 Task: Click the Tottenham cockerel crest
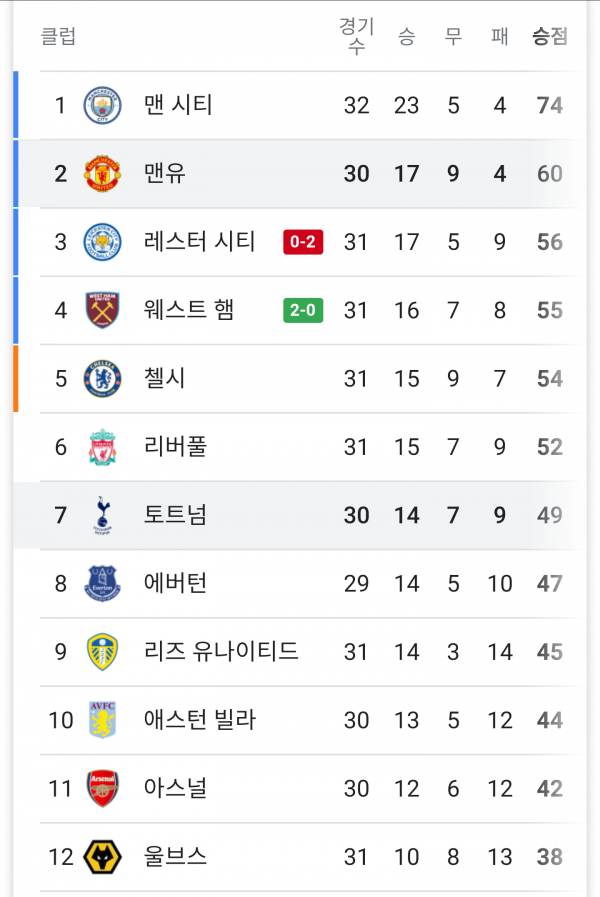click(x=102, y=515)
